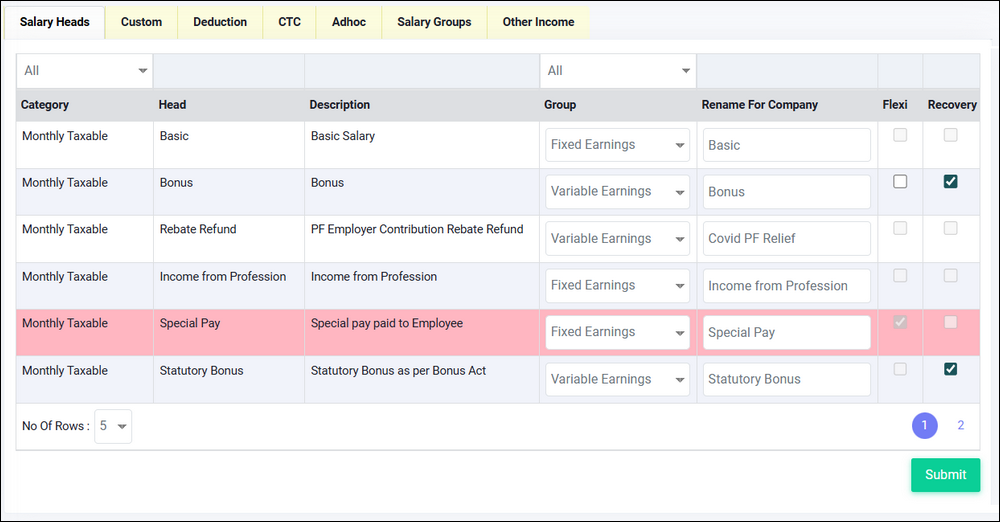Expand the Group filter dropdown

pyautogui.click(x=618, y=71)
